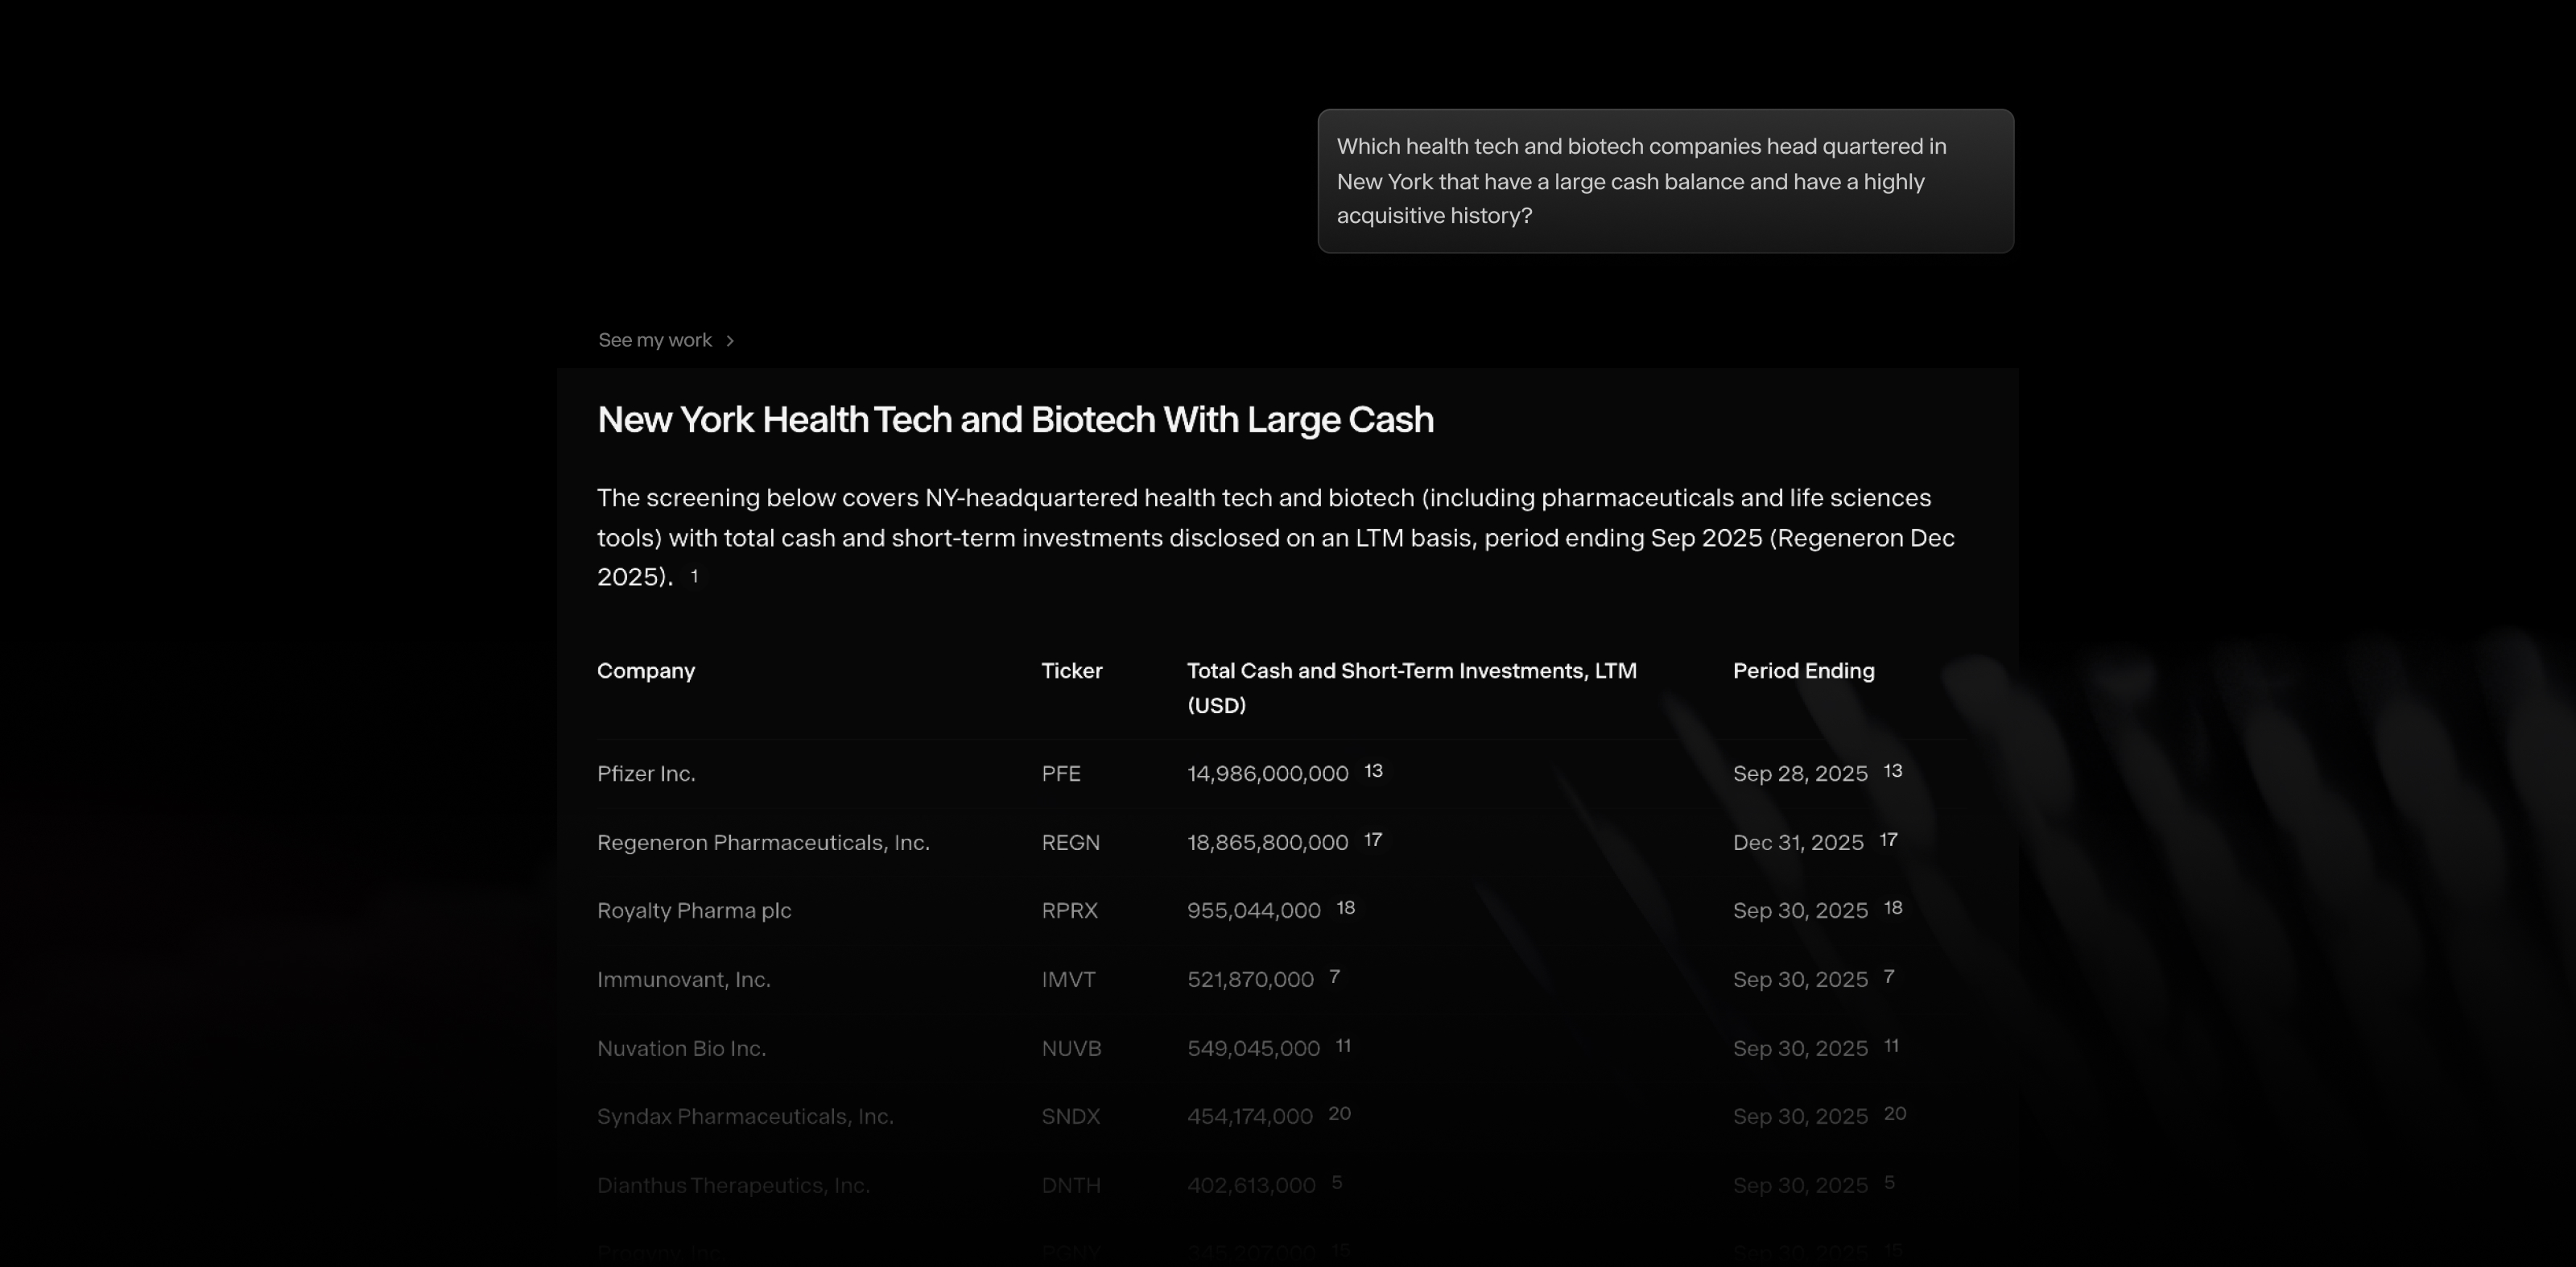Click the ticker REGN
This screenshot has width=2576, height=1267.
coord(1070,842)
